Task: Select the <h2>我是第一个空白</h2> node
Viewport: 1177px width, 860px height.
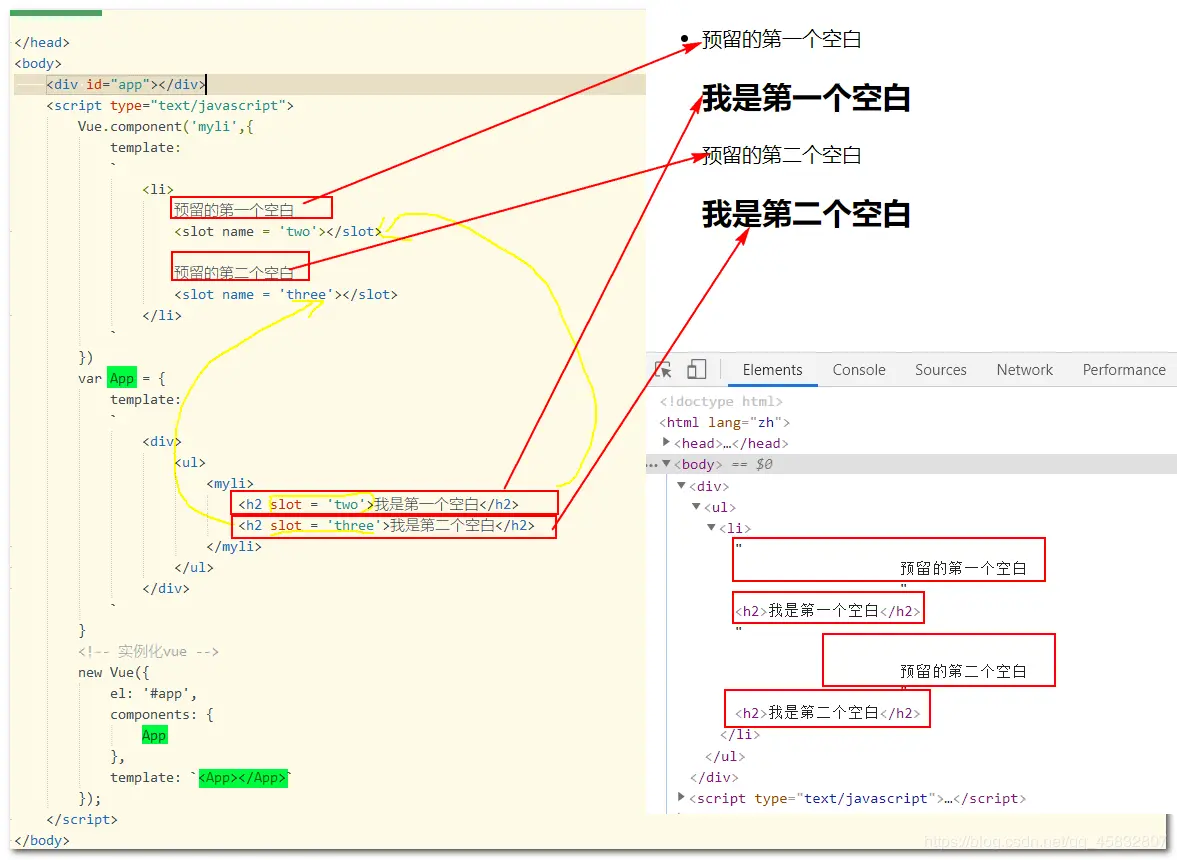Action: point(826,607)
